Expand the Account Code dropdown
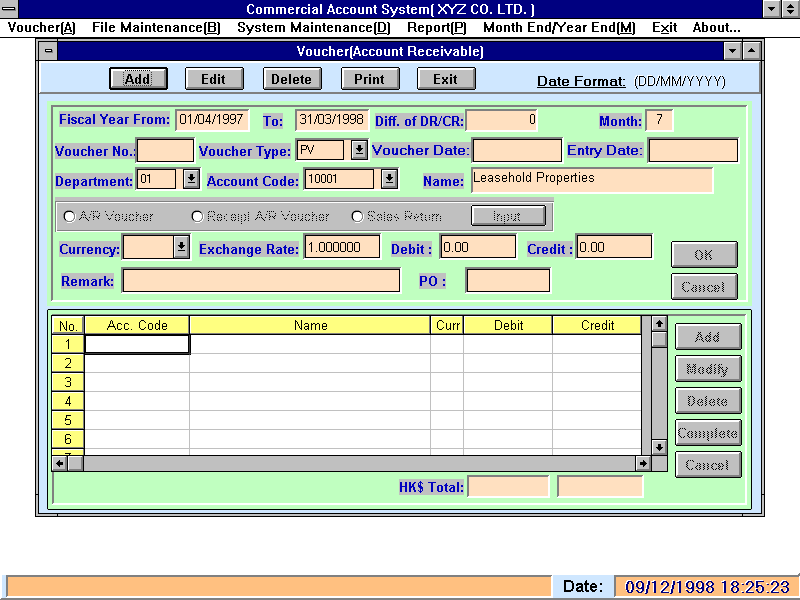Viewport: 800px width, 600px height. pos(389,179)
